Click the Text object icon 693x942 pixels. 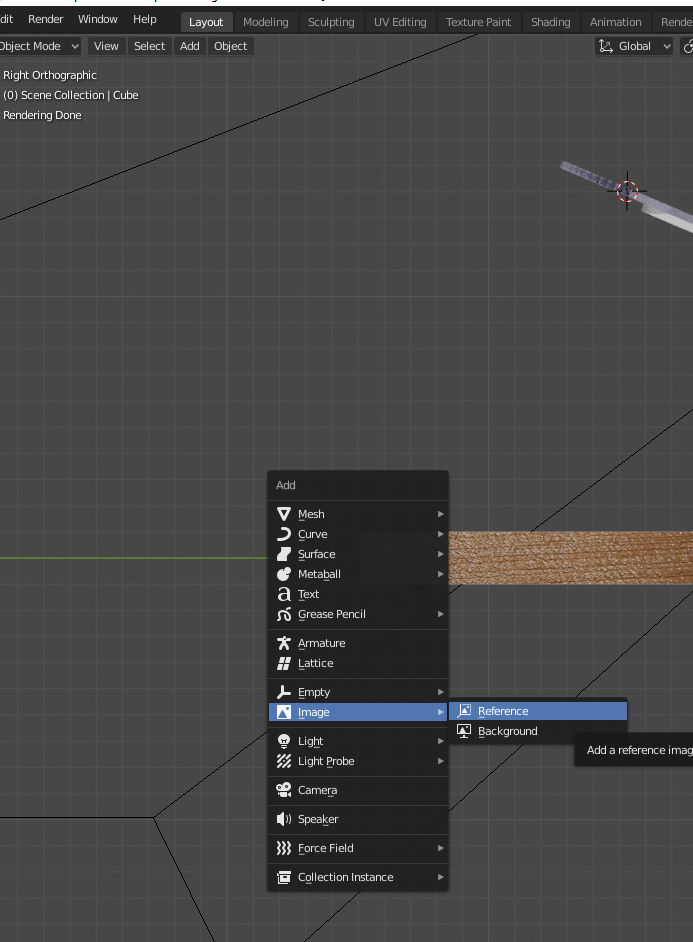[284, 594]
